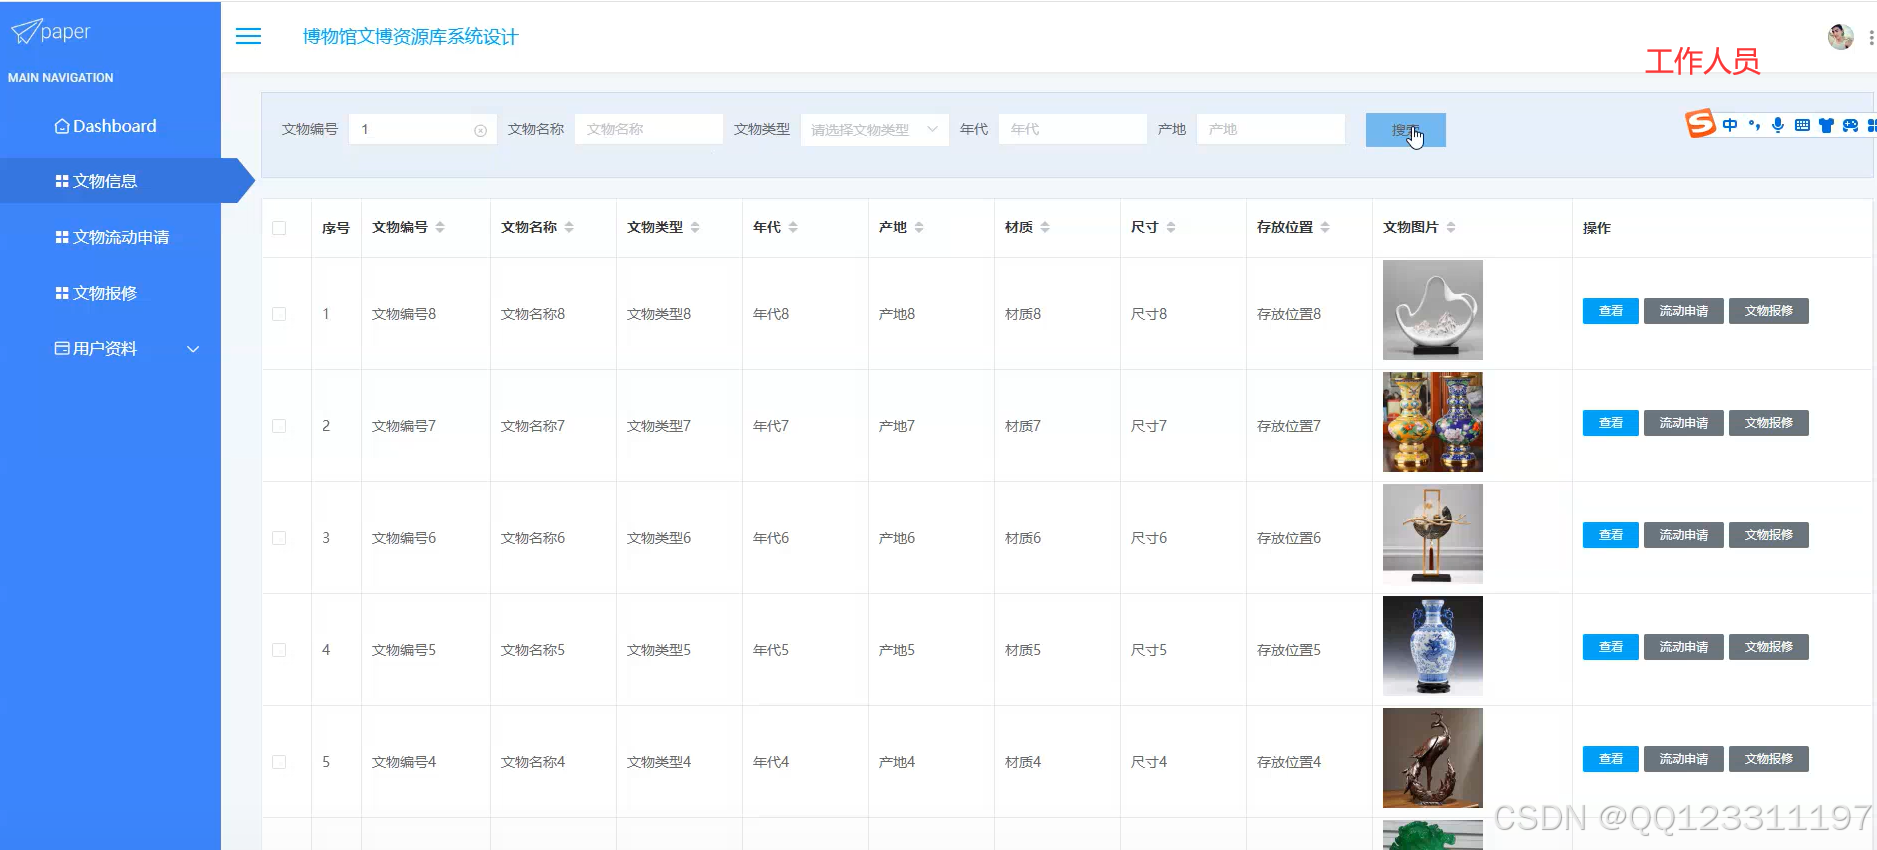Image resolution: width=1877 pixels, height=850 pixels.
Task: Click 文物报修 button for 文物名称8 row
Action: 1769,311
